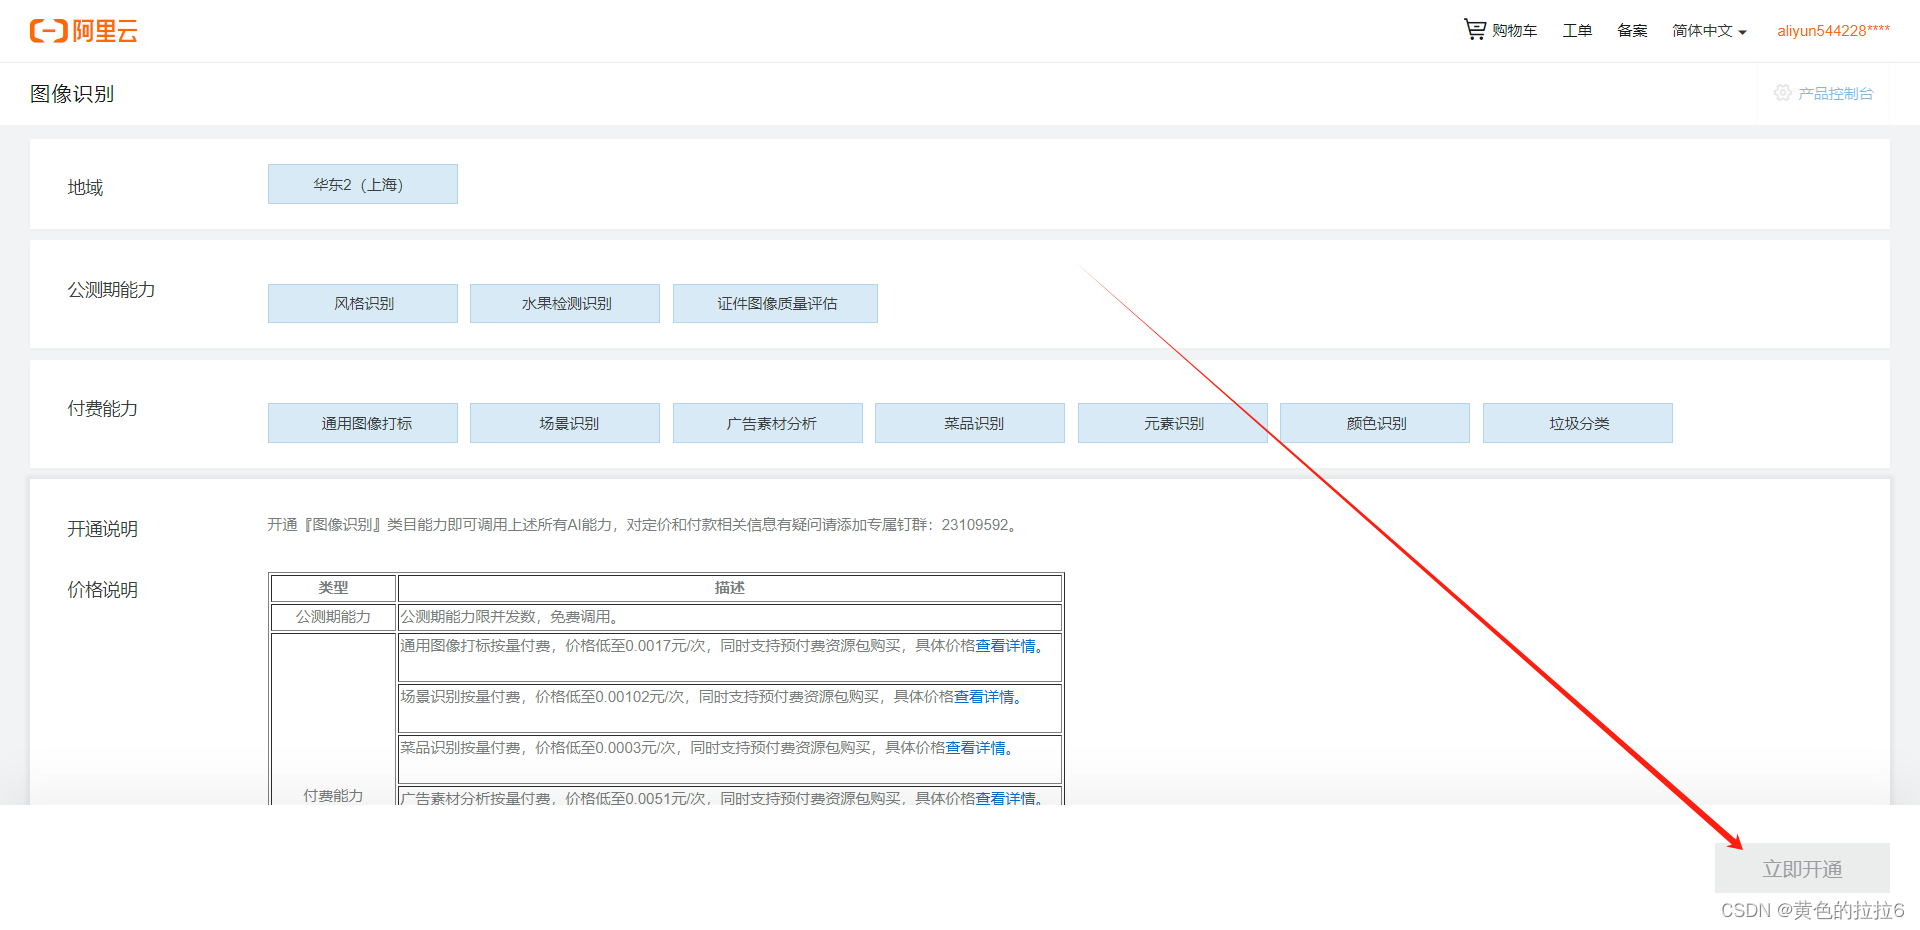The image size is (1920, 930).
Task: Open the shopping cart icon
Action: click(1474, 30)
